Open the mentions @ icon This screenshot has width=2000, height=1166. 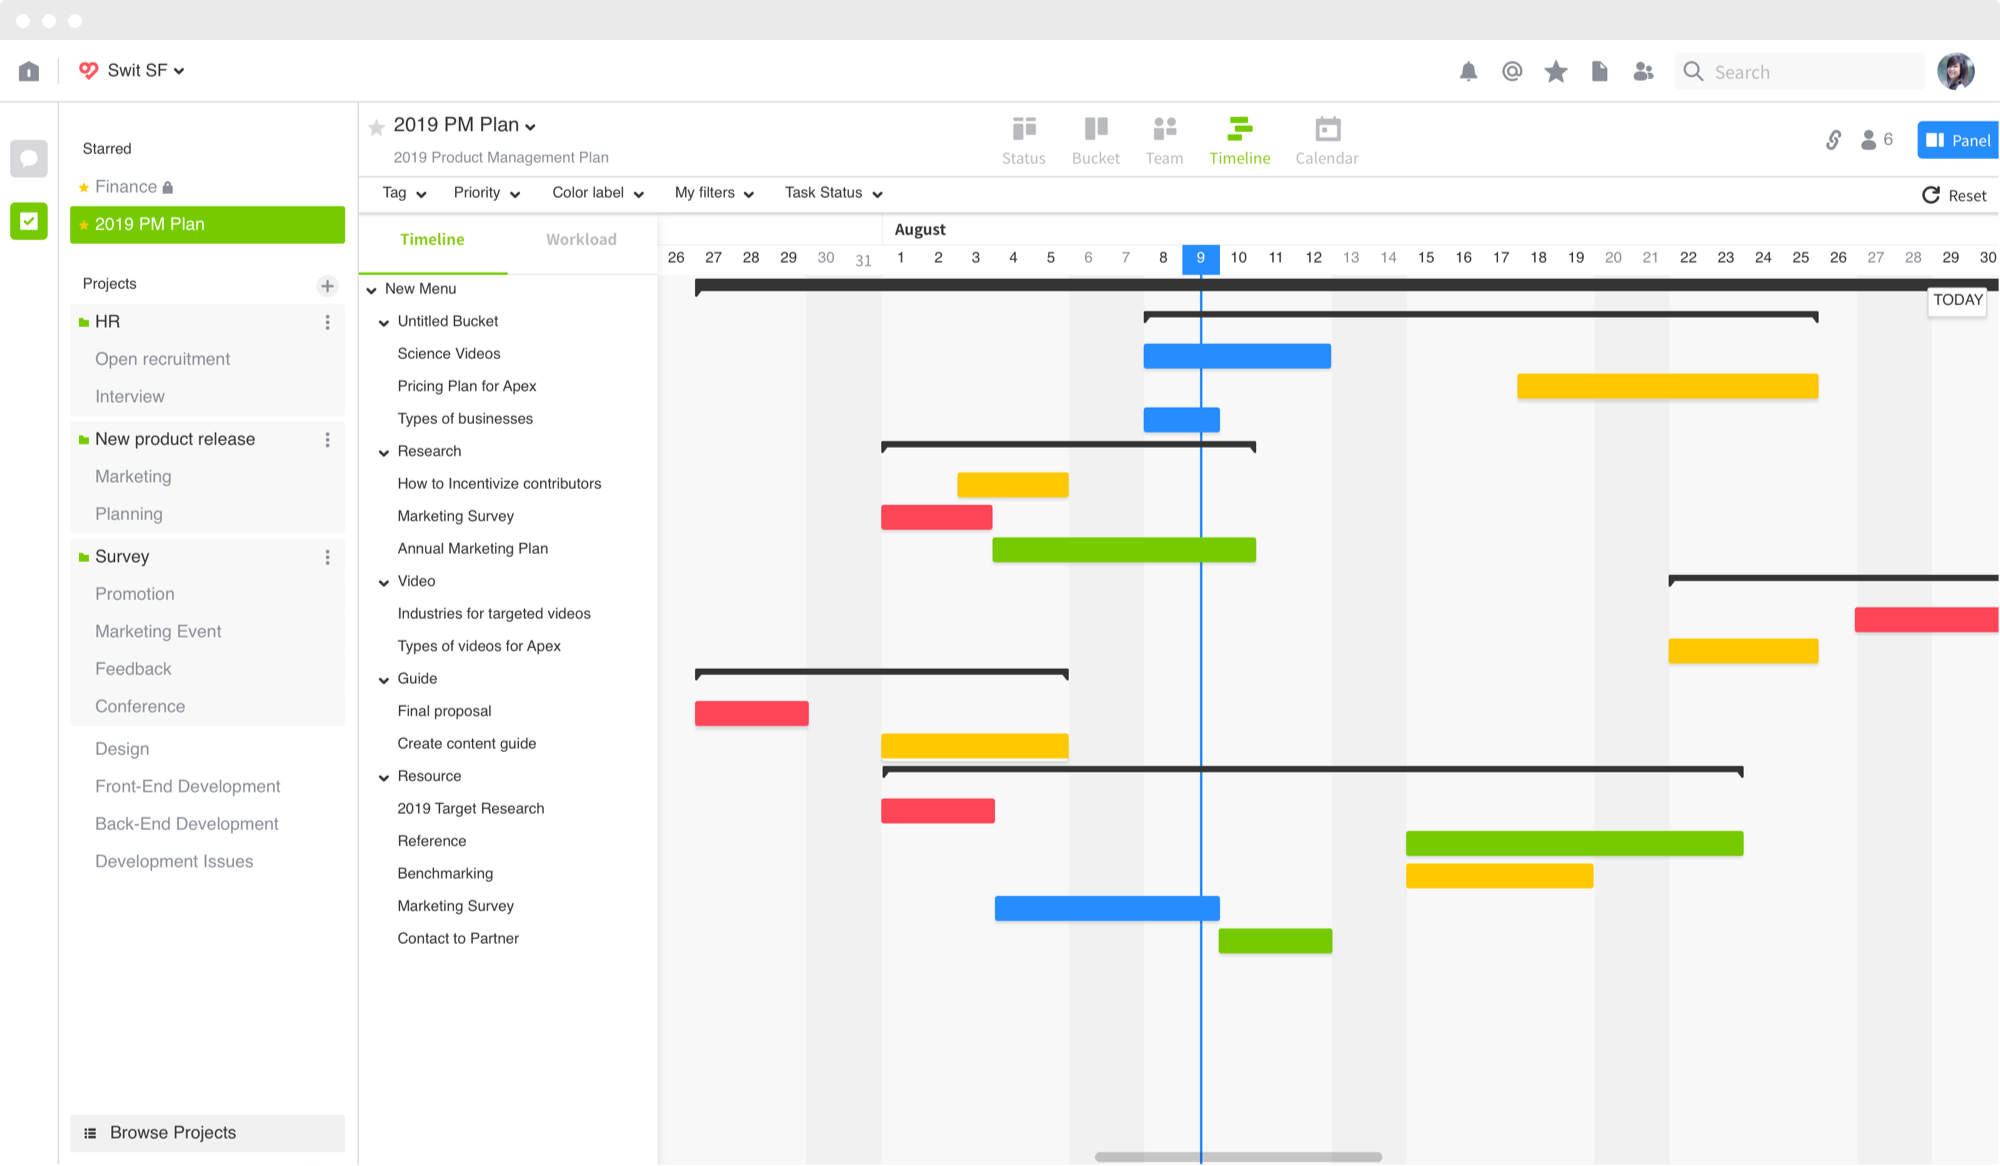[1512, 71]
